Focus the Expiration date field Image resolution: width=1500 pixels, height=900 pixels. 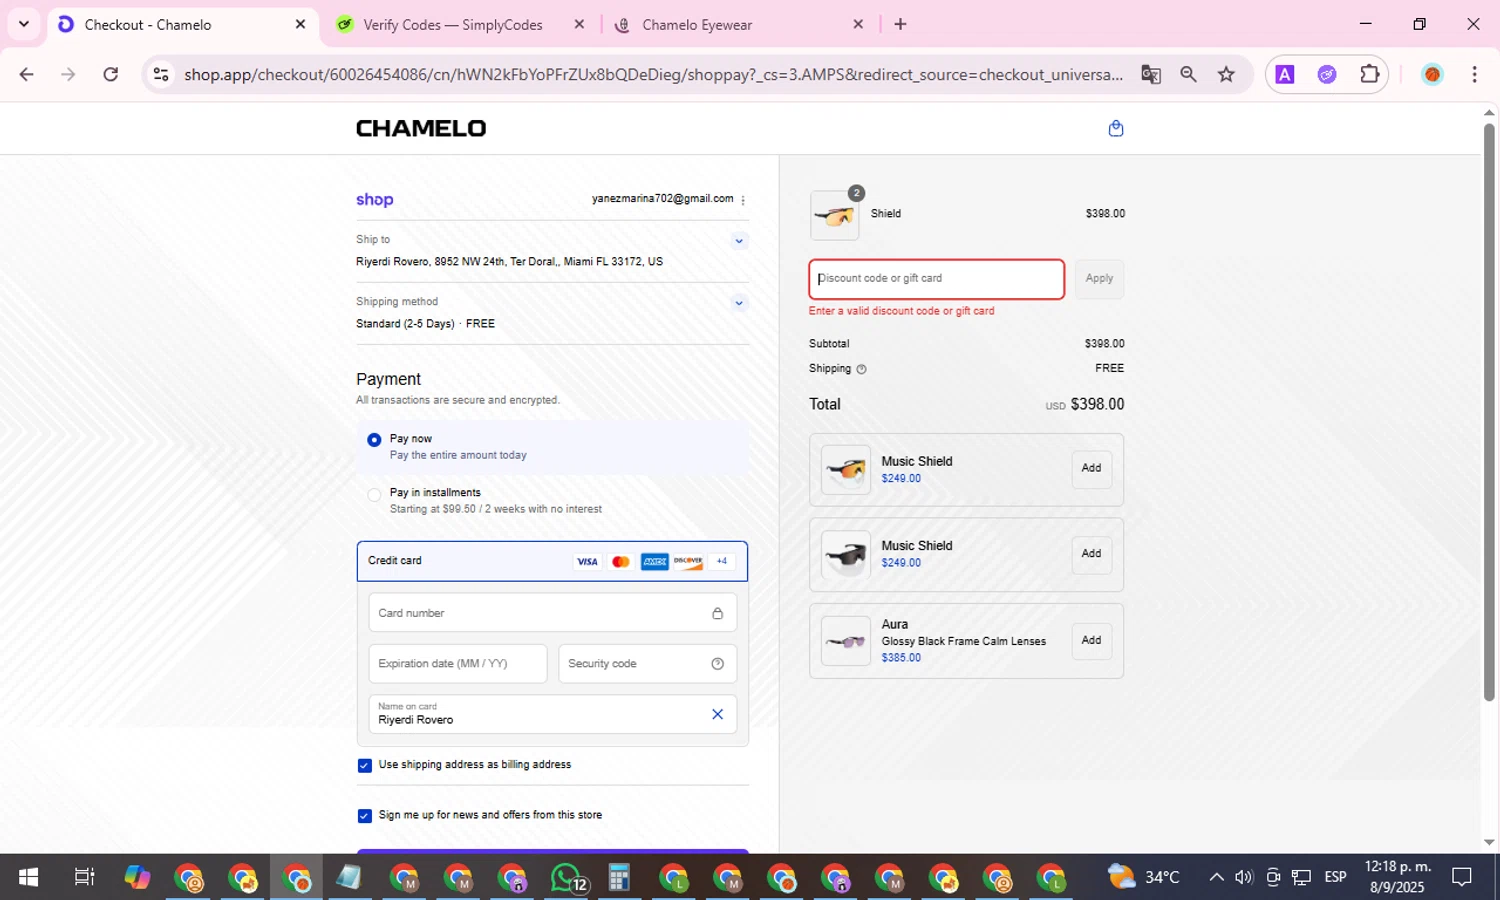tap(458, 664)
